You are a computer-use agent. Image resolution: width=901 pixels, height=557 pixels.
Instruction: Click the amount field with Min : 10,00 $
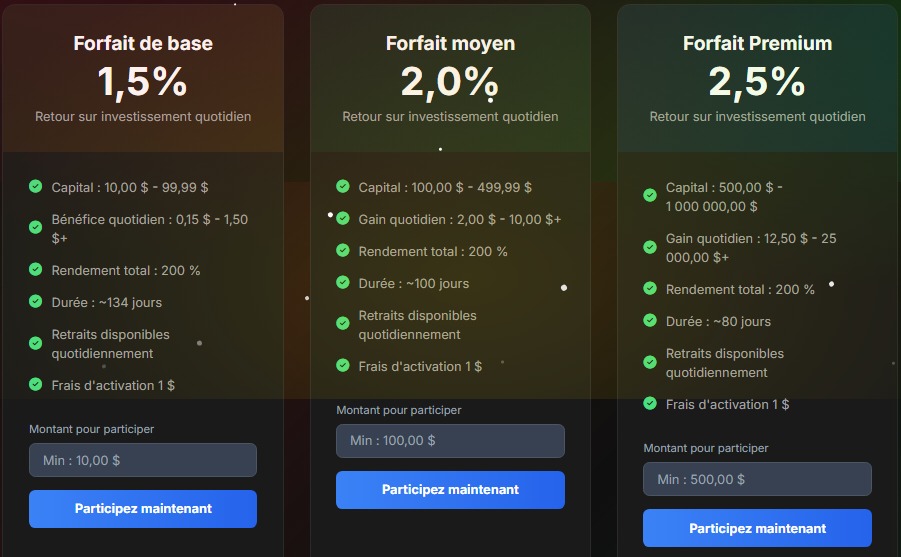pyautogui.click(x=143, y=460)
